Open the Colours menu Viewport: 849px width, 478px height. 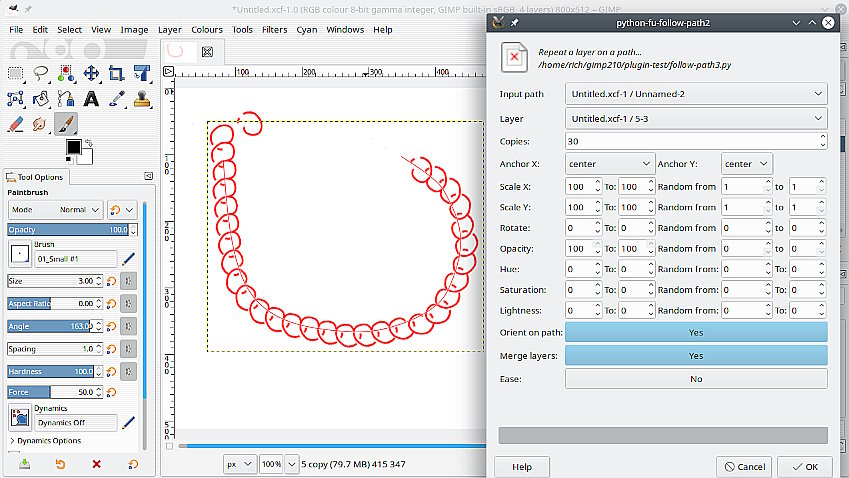pos(207,30)
